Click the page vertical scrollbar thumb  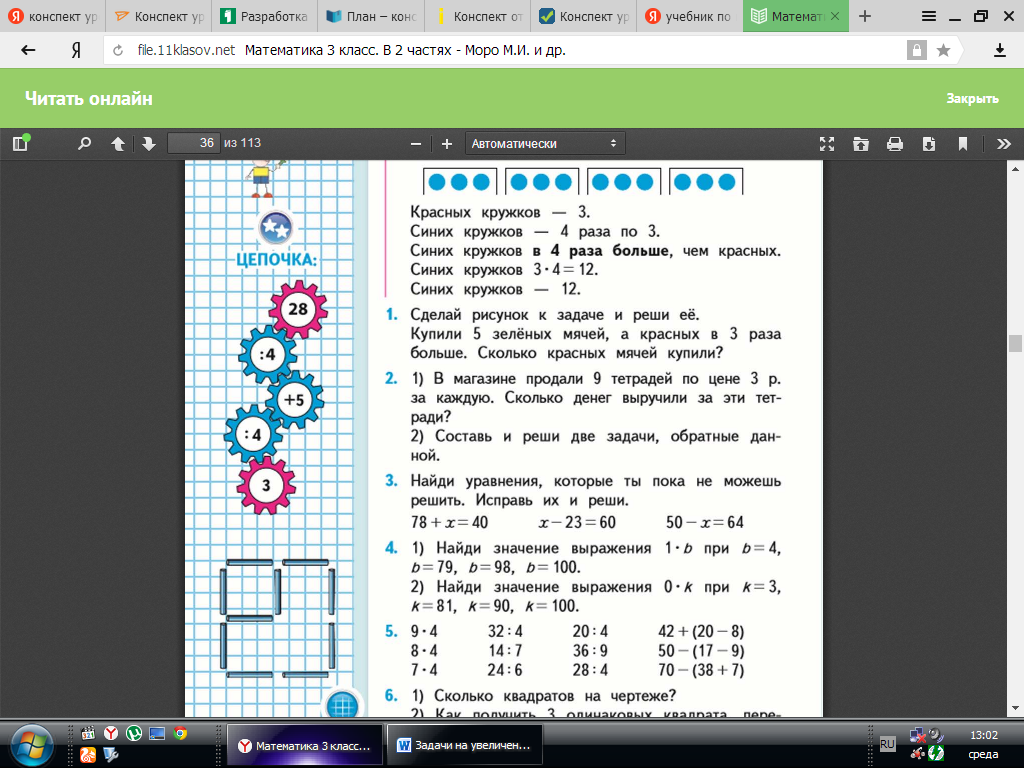1015,343
